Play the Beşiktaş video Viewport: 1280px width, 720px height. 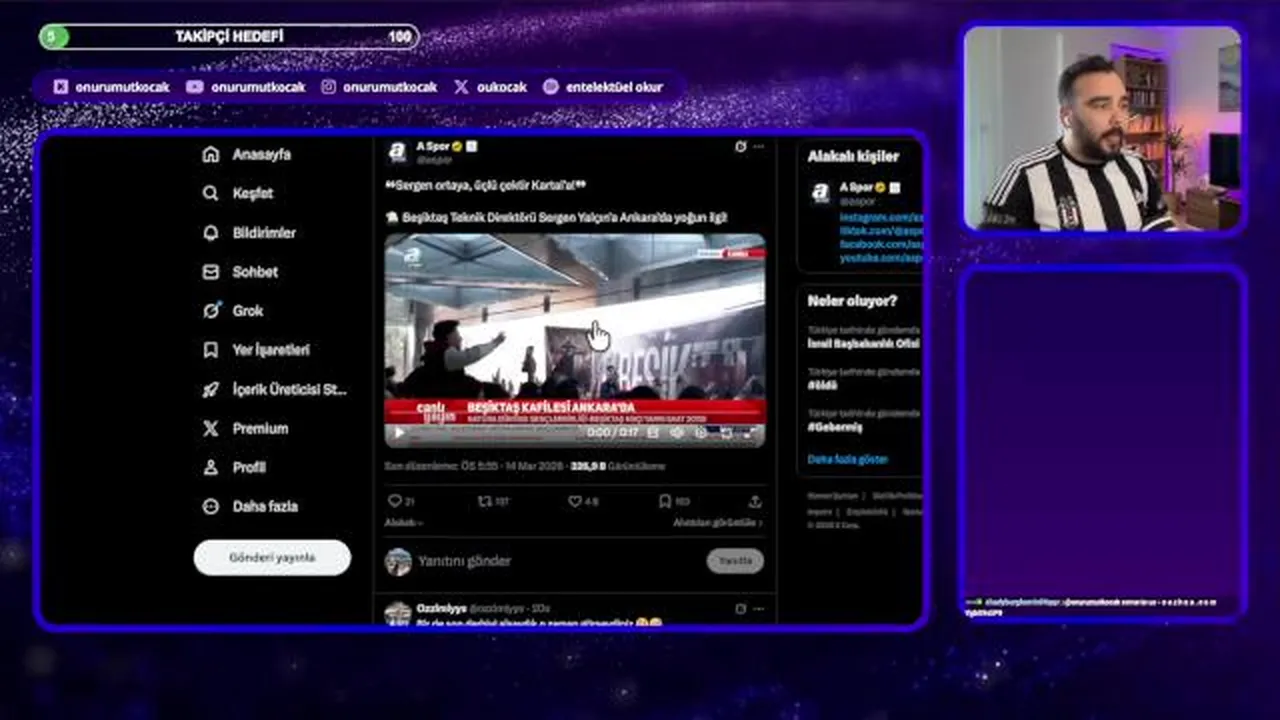coord(399,433)
